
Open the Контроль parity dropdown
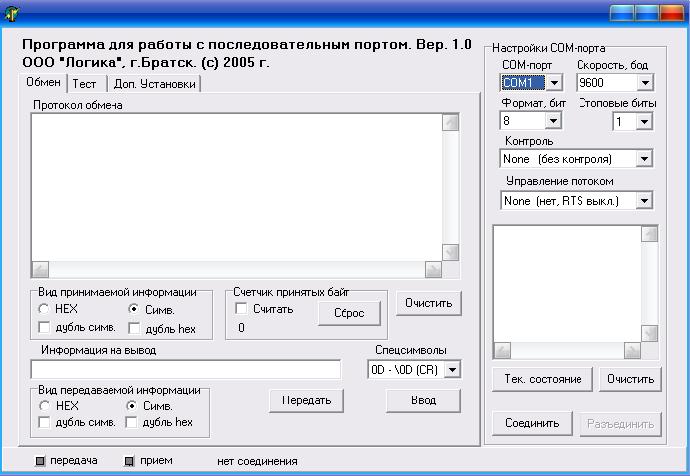coord(644,159)
